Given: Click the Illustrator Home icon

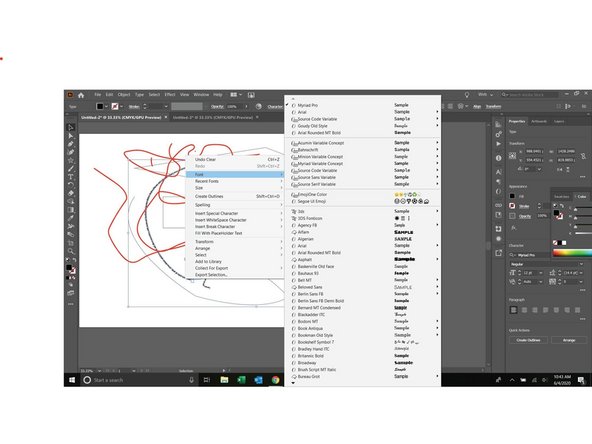Looking at the screenshot, I should (x=81, y=95).
